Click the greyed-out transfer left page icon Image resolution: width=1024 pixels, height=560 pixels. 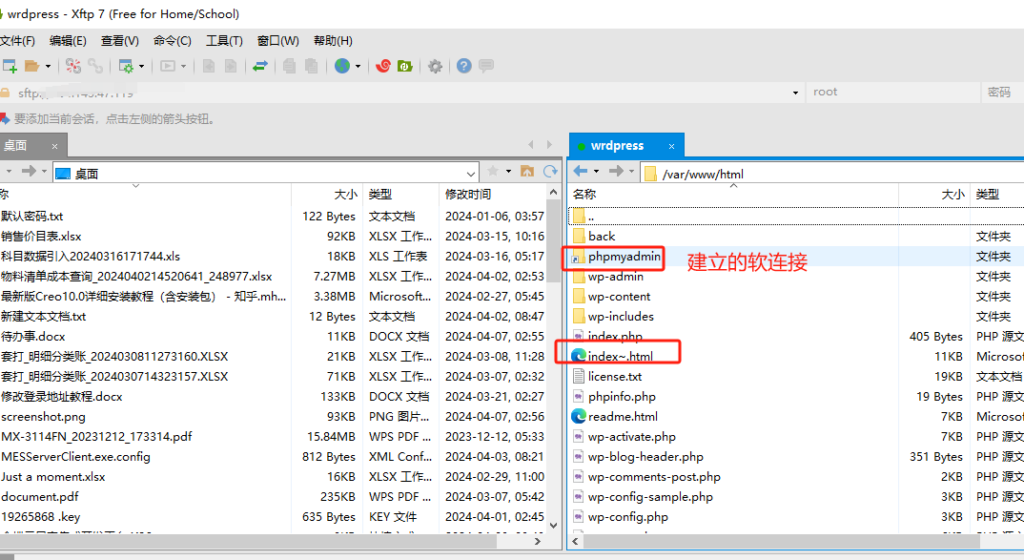209,66
